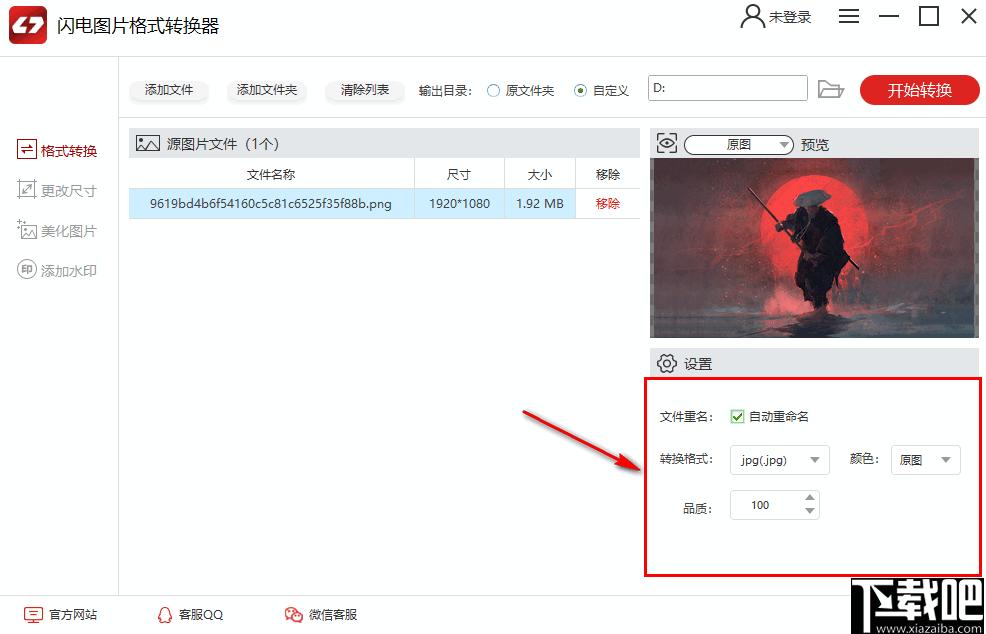Click the 添加文件 button
The width and height of the screenshot is (986, 634).
click(169, 90)
